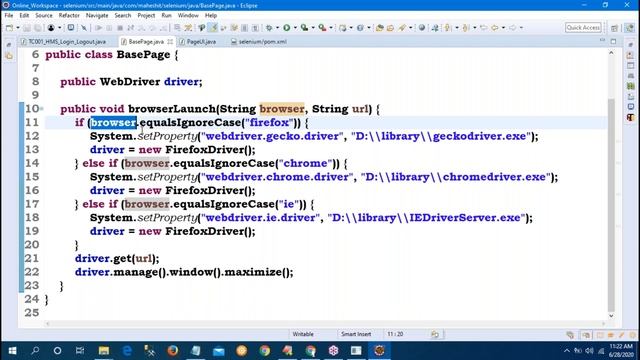The width and height of the screenshot is (640, 360).
Task: Click the Open Perspective icon
Action: 614,28
